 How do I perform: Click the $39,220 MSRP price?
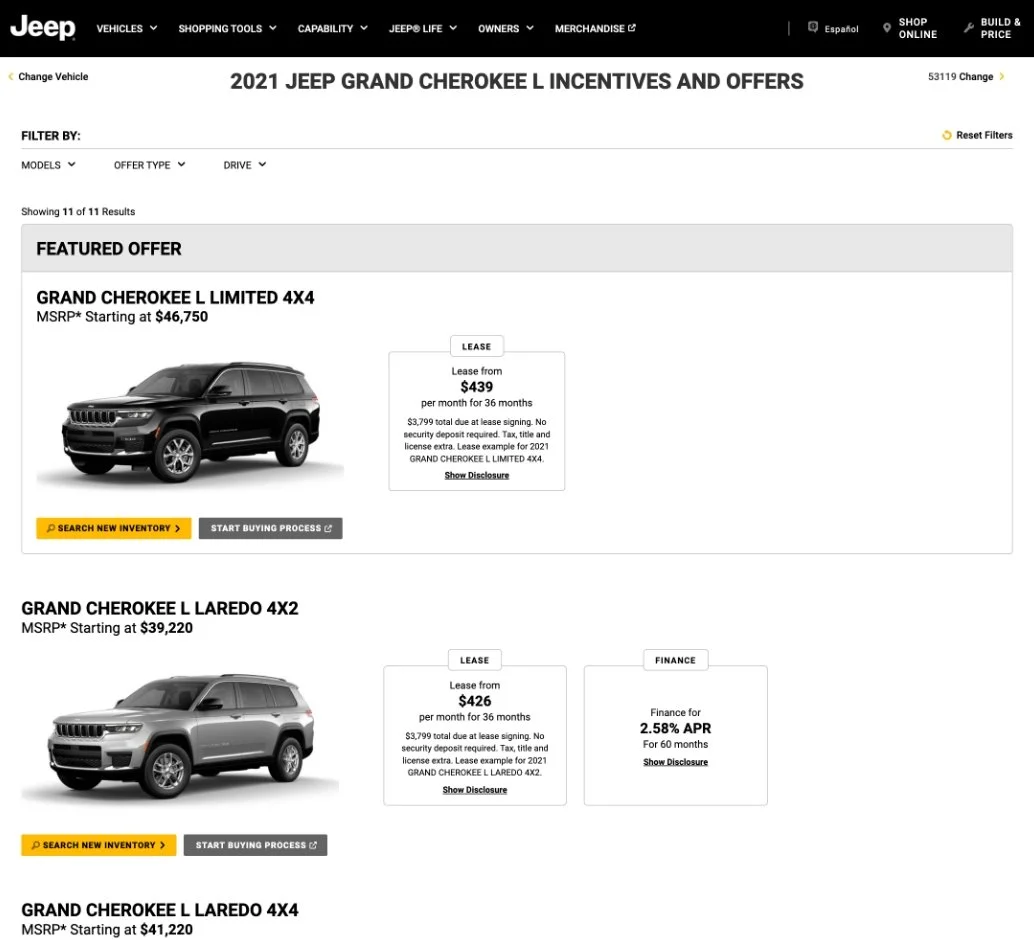166,628
